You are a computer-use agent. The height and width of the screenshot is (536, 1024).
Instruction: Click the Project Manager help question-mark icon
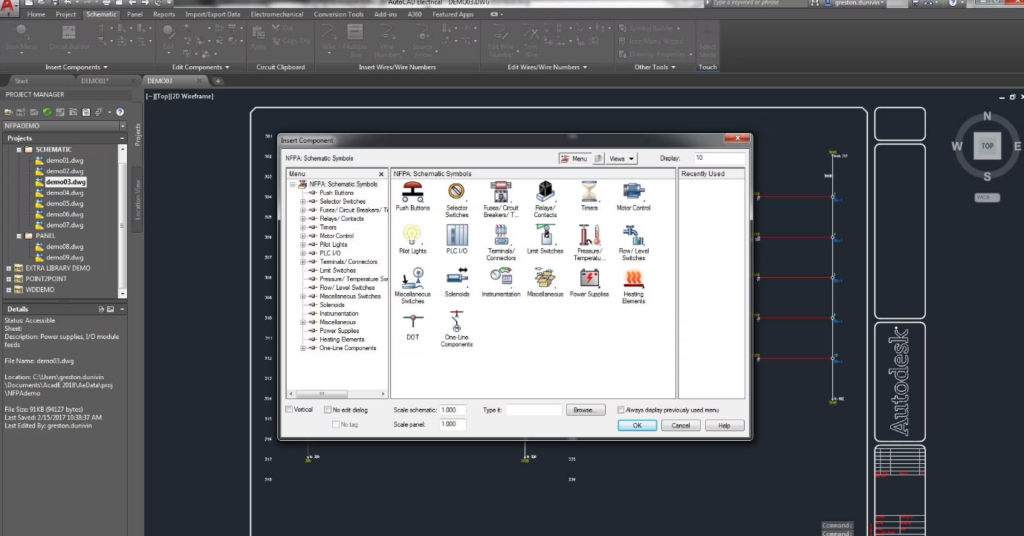[x=120, y=112]
